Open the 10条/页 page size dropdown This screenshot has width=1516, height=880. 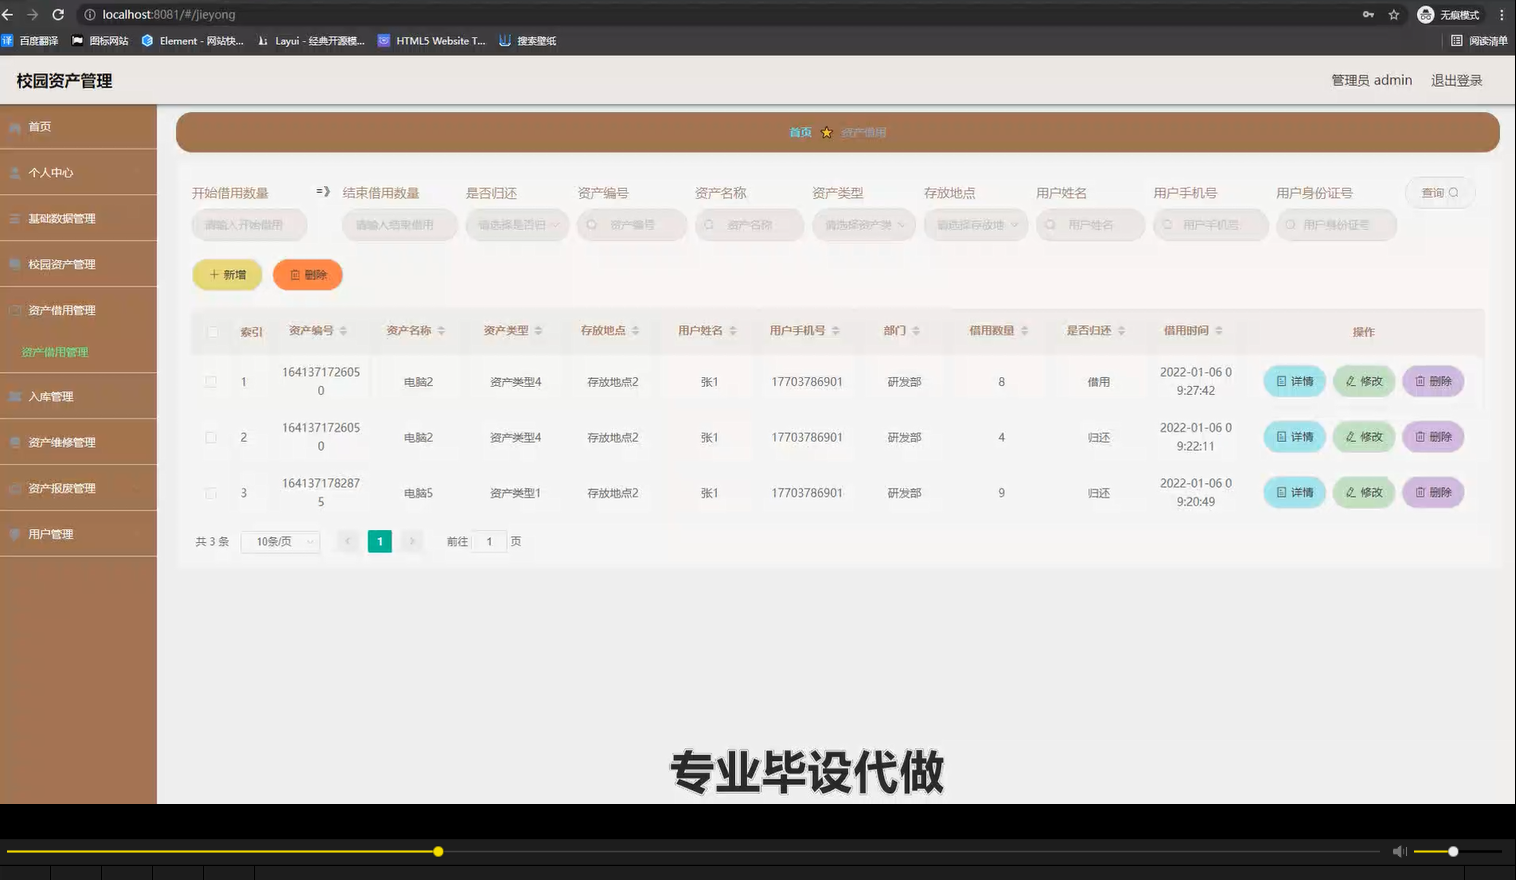280,541
